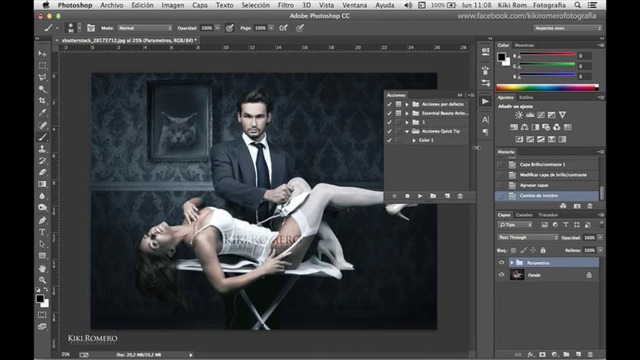
Task: Hide the Fondo layer
Action: click(502, 275)
